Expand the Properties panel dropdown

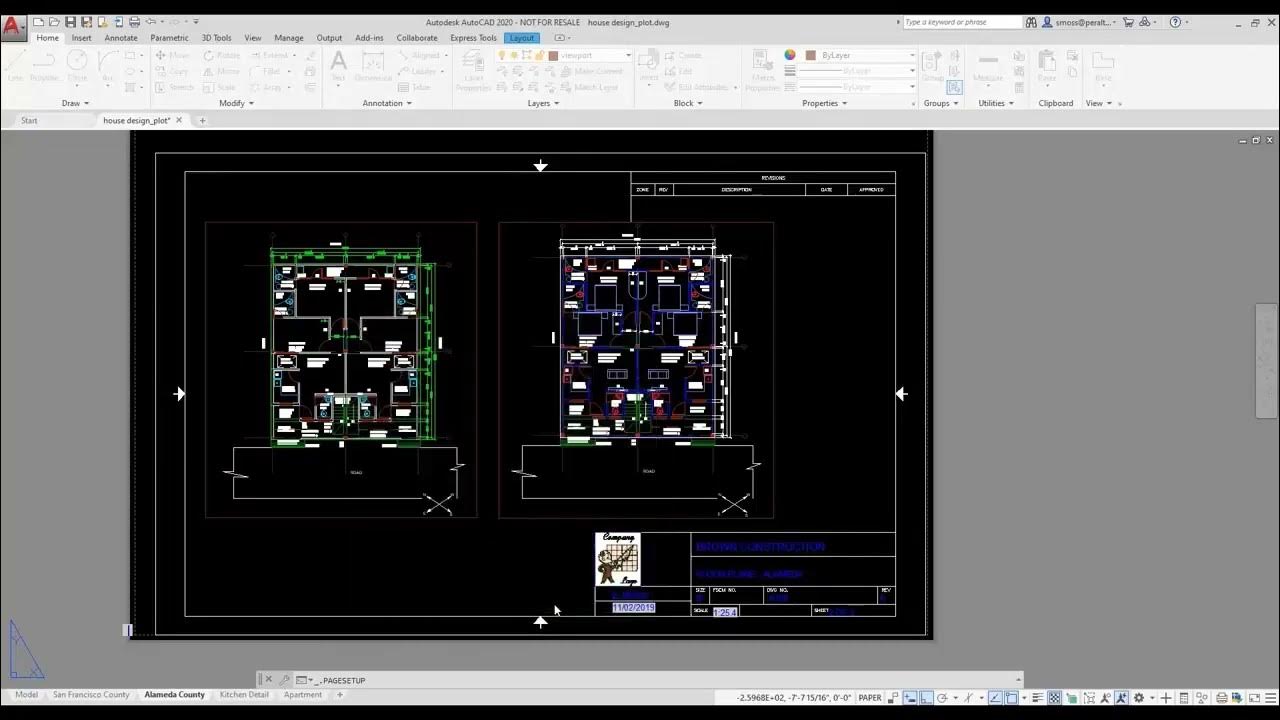tap(825, 103)
